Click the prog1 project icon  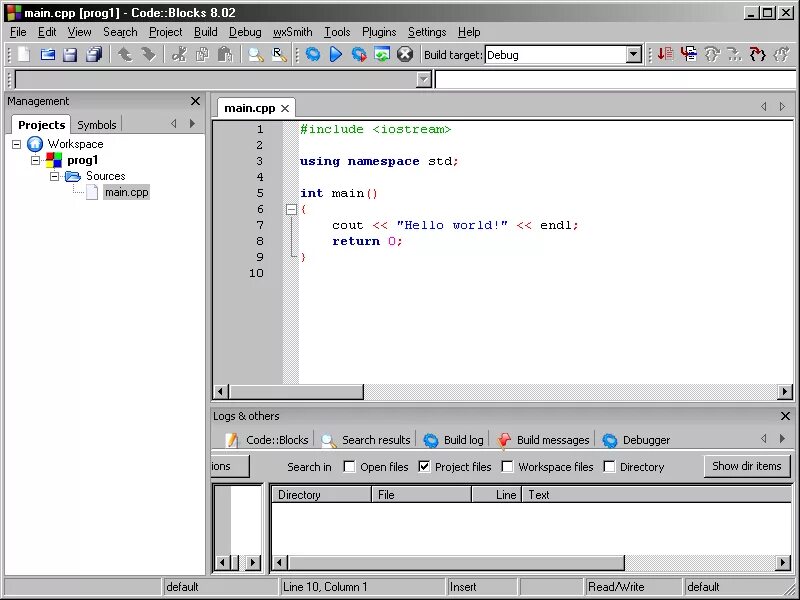pyautogui.click(x=54, y=160)
